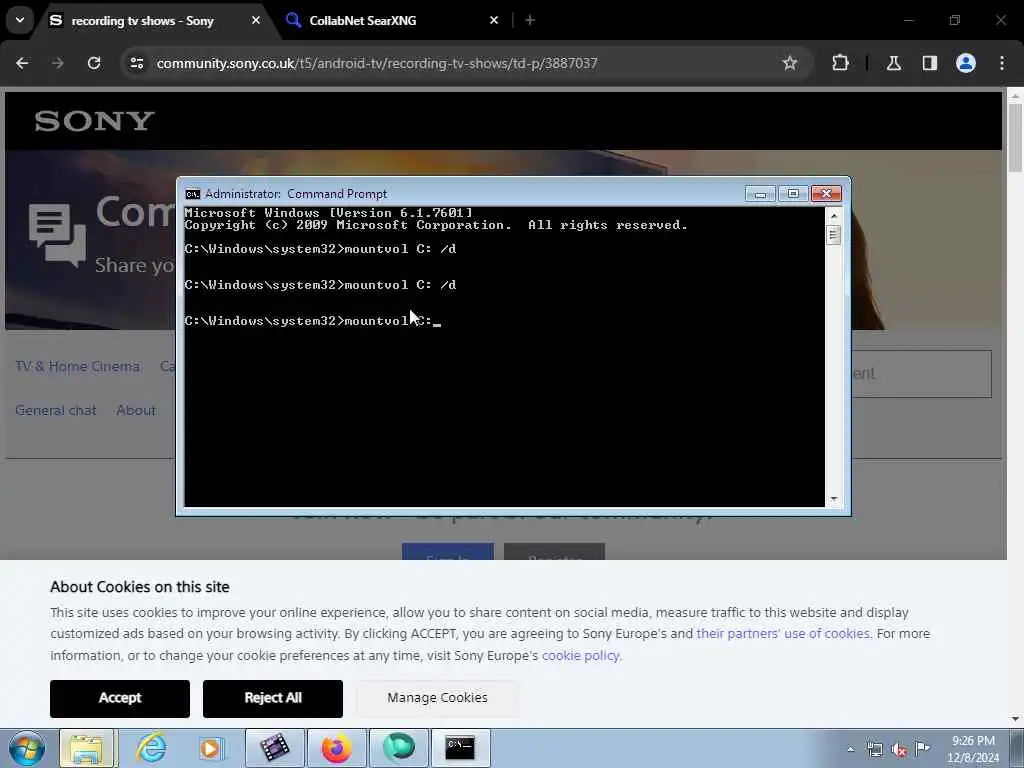Click Command Prompt scrollbar up arrow
This screenshot has height=768, width=1024.
[833, 215]
